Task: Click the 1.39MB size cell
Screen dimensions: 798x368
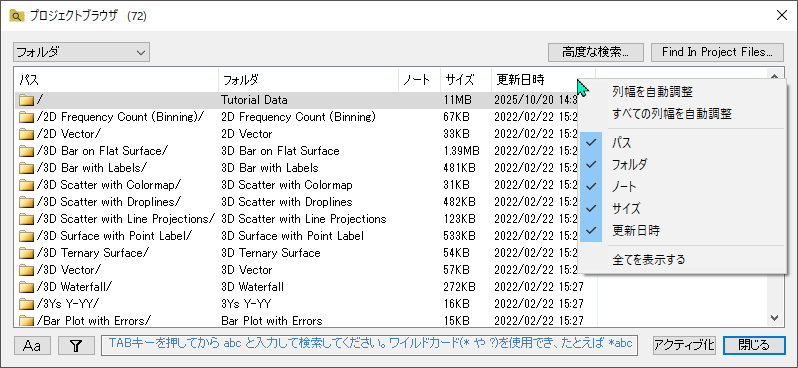Action: [461, 151]
